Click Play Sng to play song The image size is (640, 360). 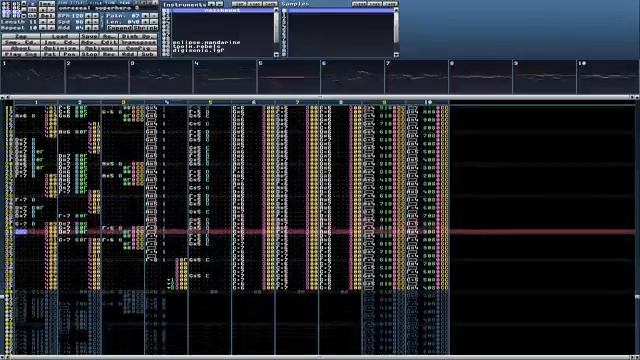(21, 54)
